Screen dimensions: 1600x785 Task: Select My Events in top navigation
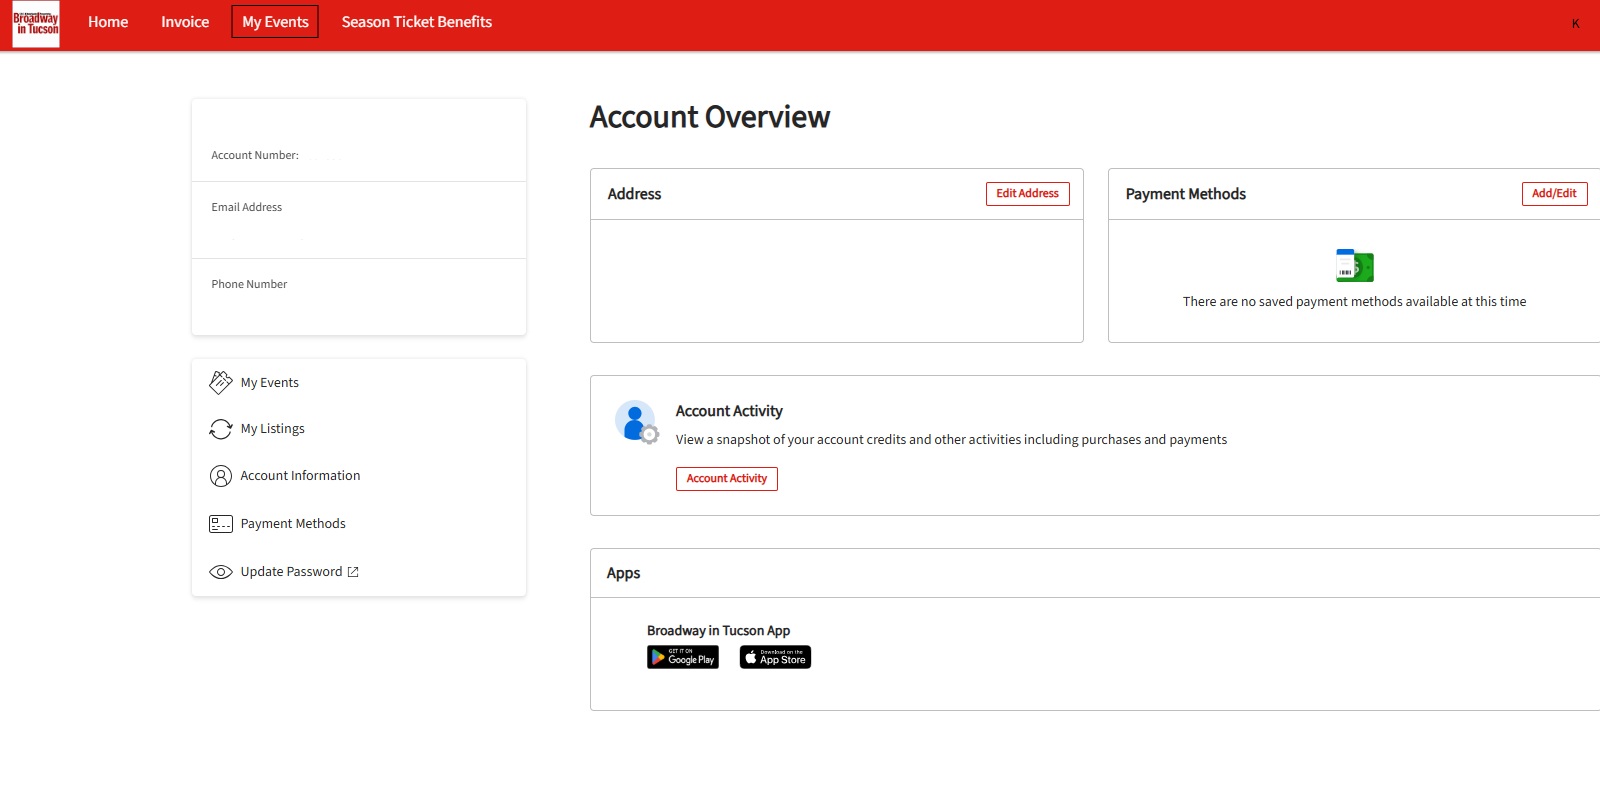point(275,22)
